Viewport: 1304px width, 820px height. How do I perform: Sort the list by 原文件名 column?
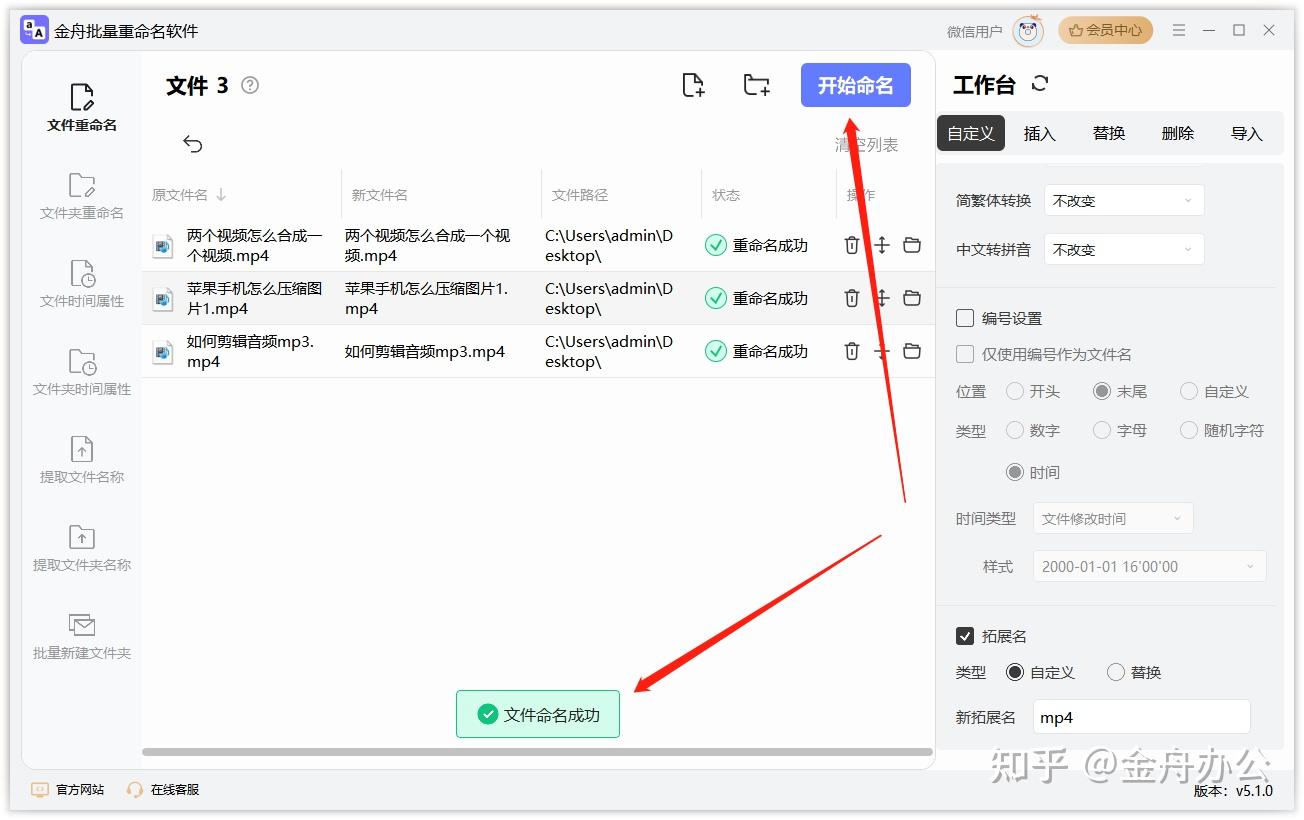click(x=189, y=195)
